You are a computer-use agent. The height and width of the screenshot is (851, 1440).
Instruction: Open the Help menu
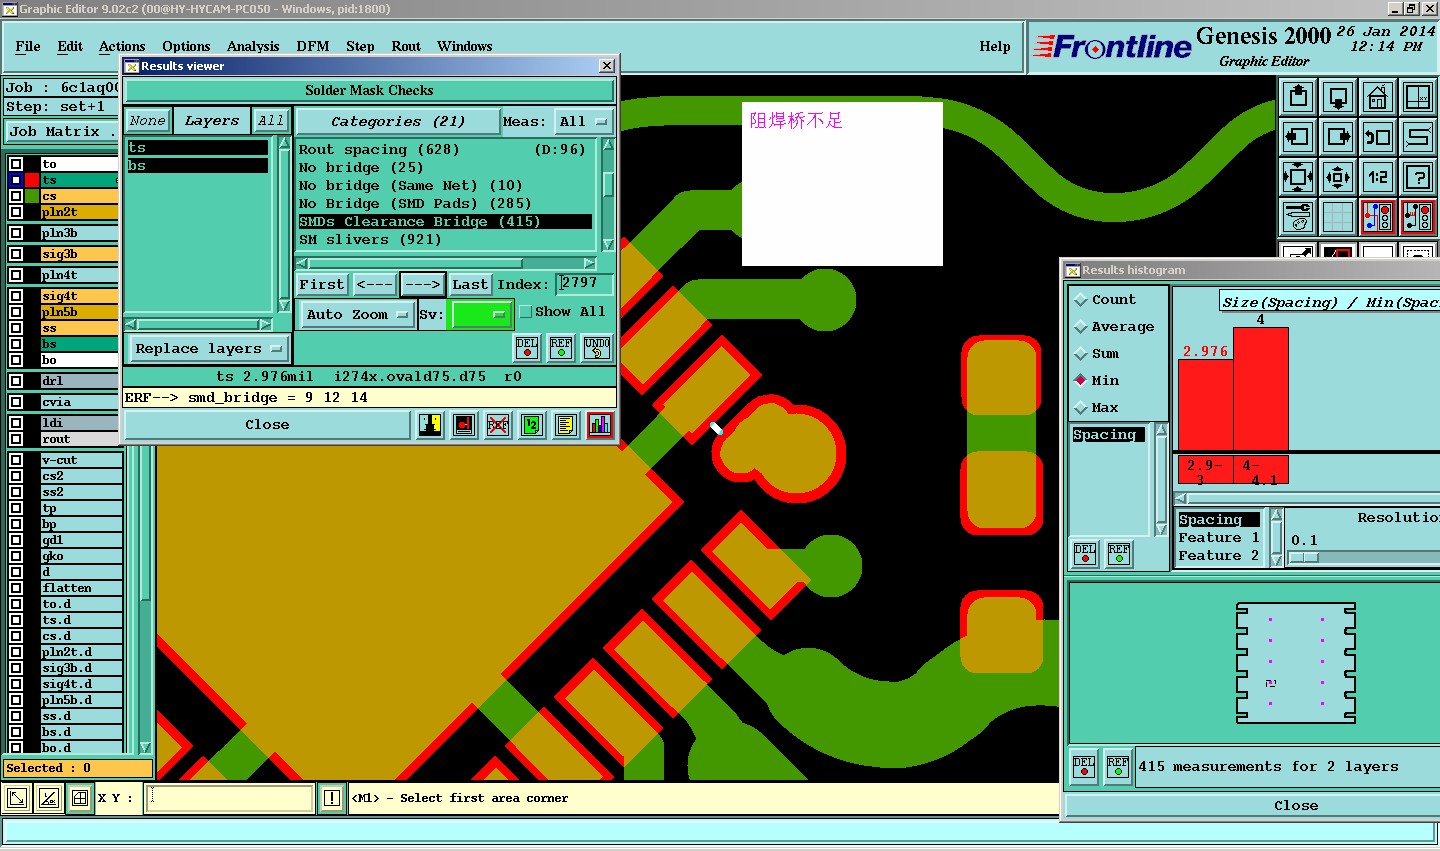pyautogui.click(x=995, y=46)
